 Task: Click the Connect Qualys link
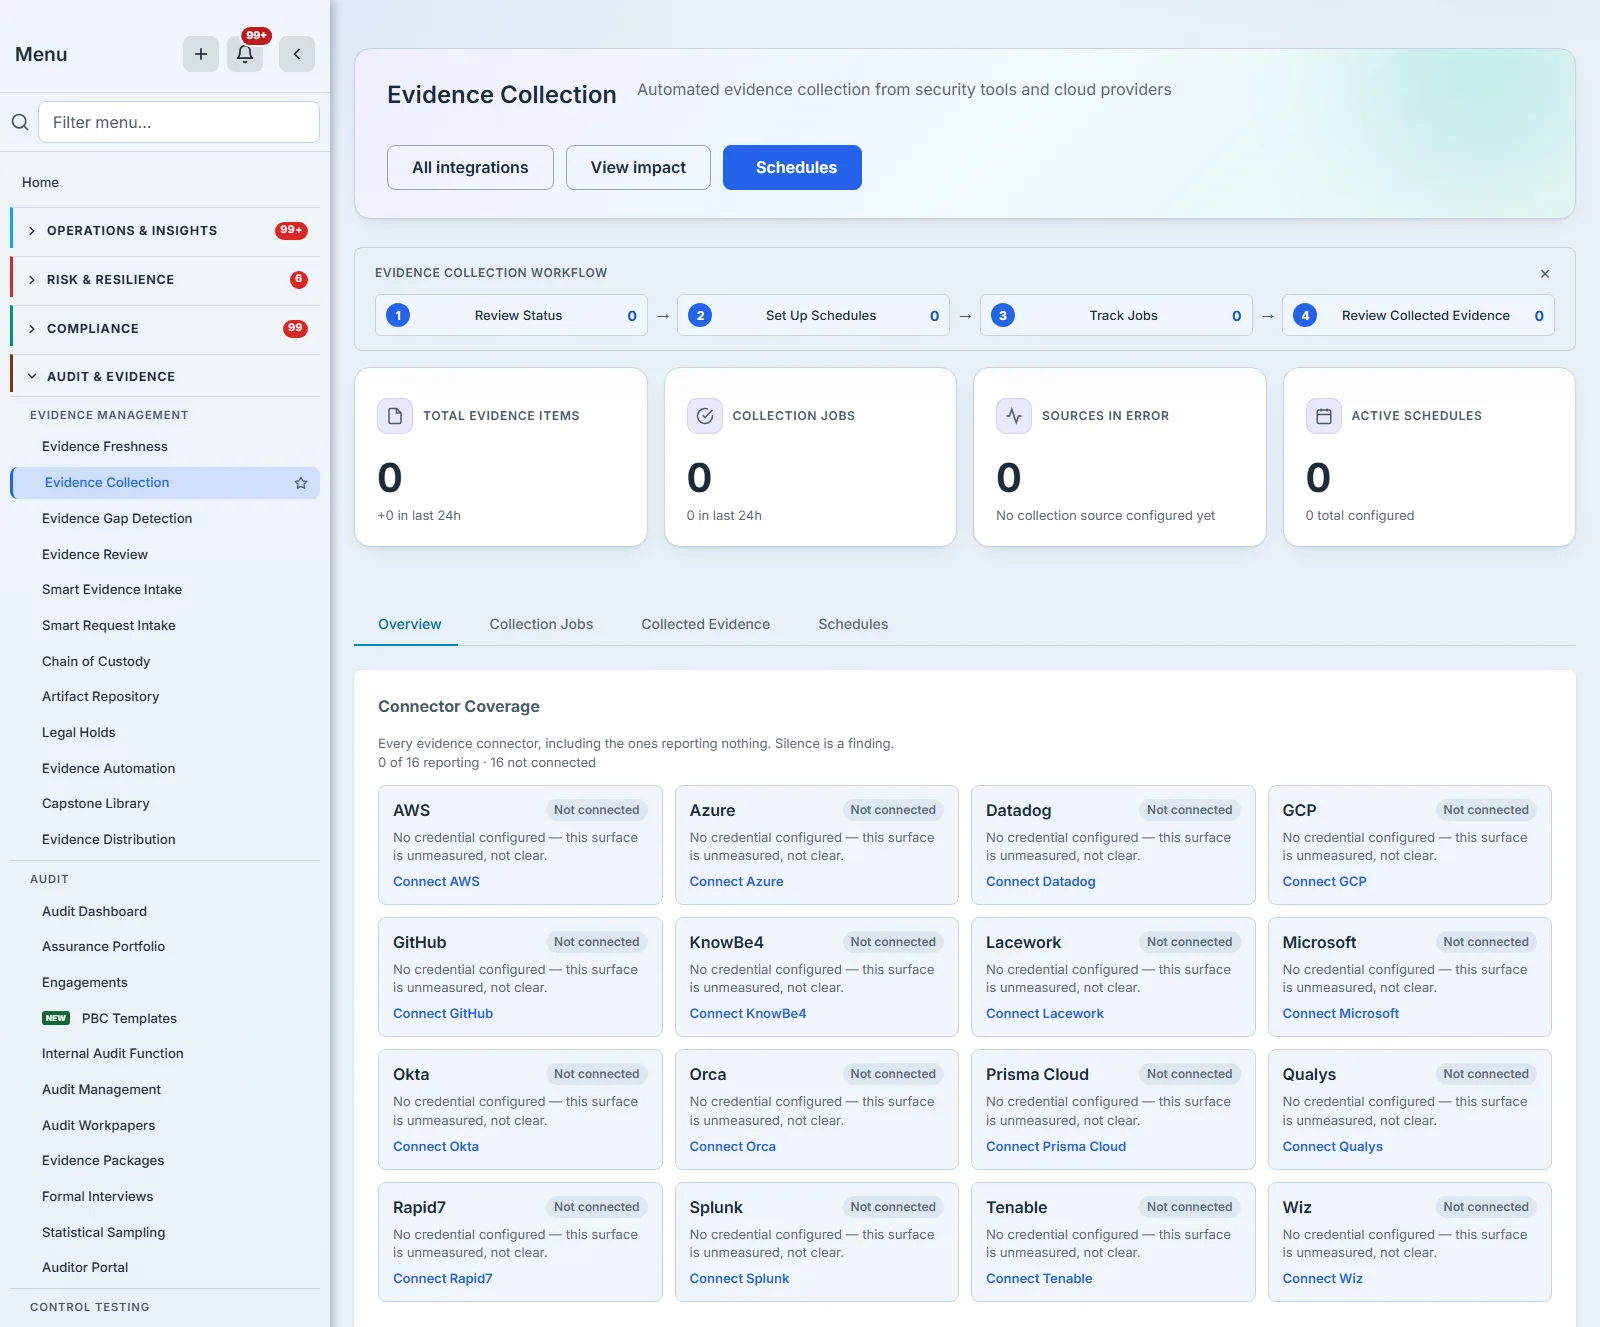click(x=1332, y=1147)
